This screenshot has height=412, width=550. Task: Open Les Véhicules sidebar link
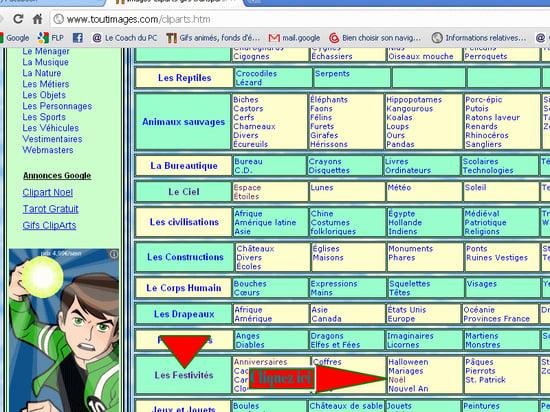(51, 128)
